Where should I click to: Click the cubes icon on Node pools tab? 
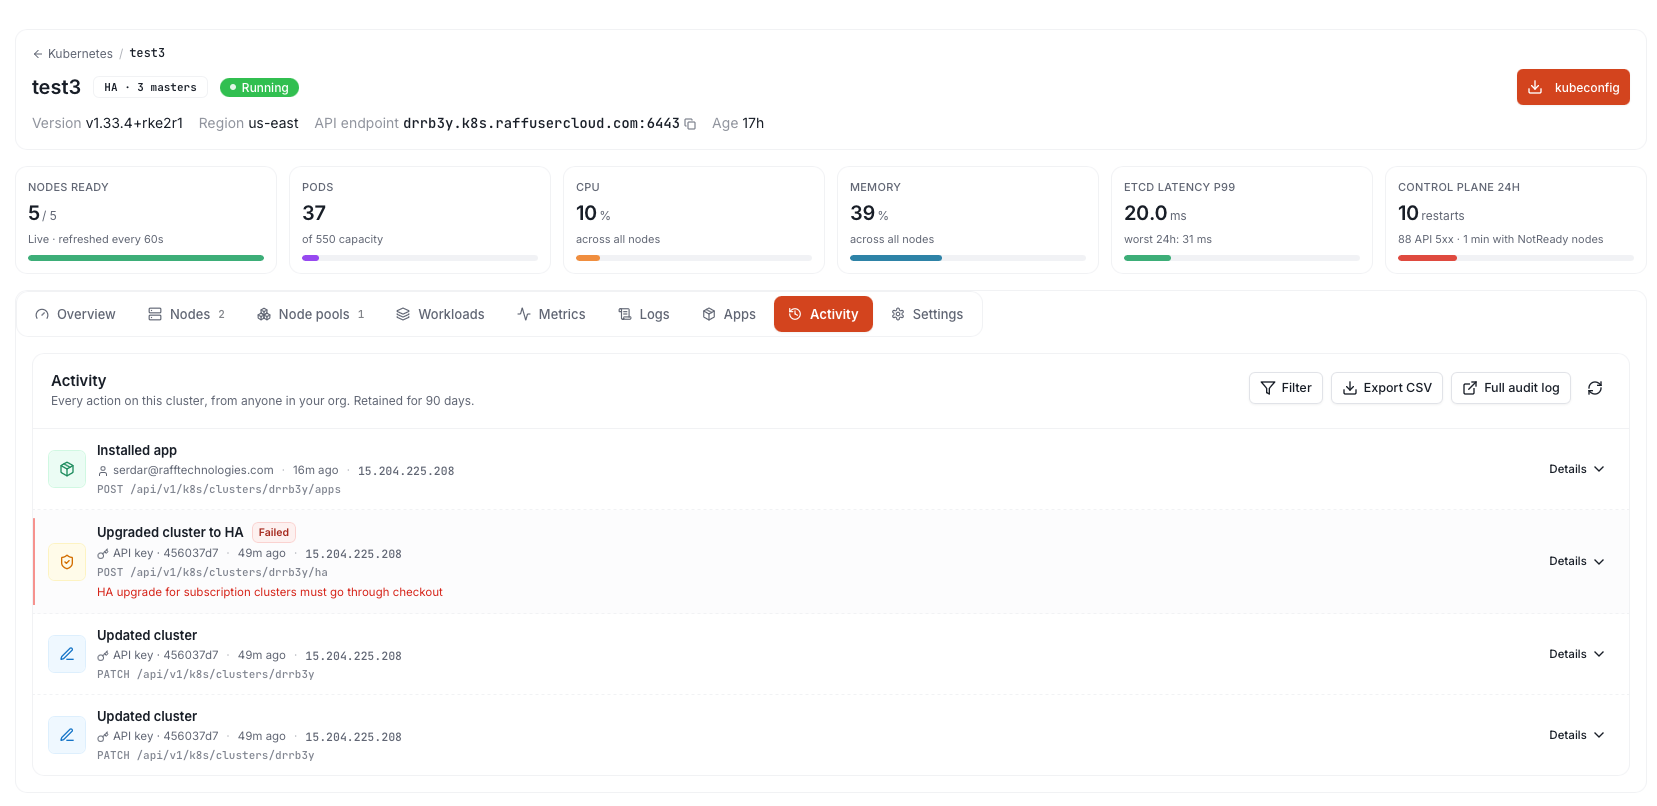(x=264, y=314)
